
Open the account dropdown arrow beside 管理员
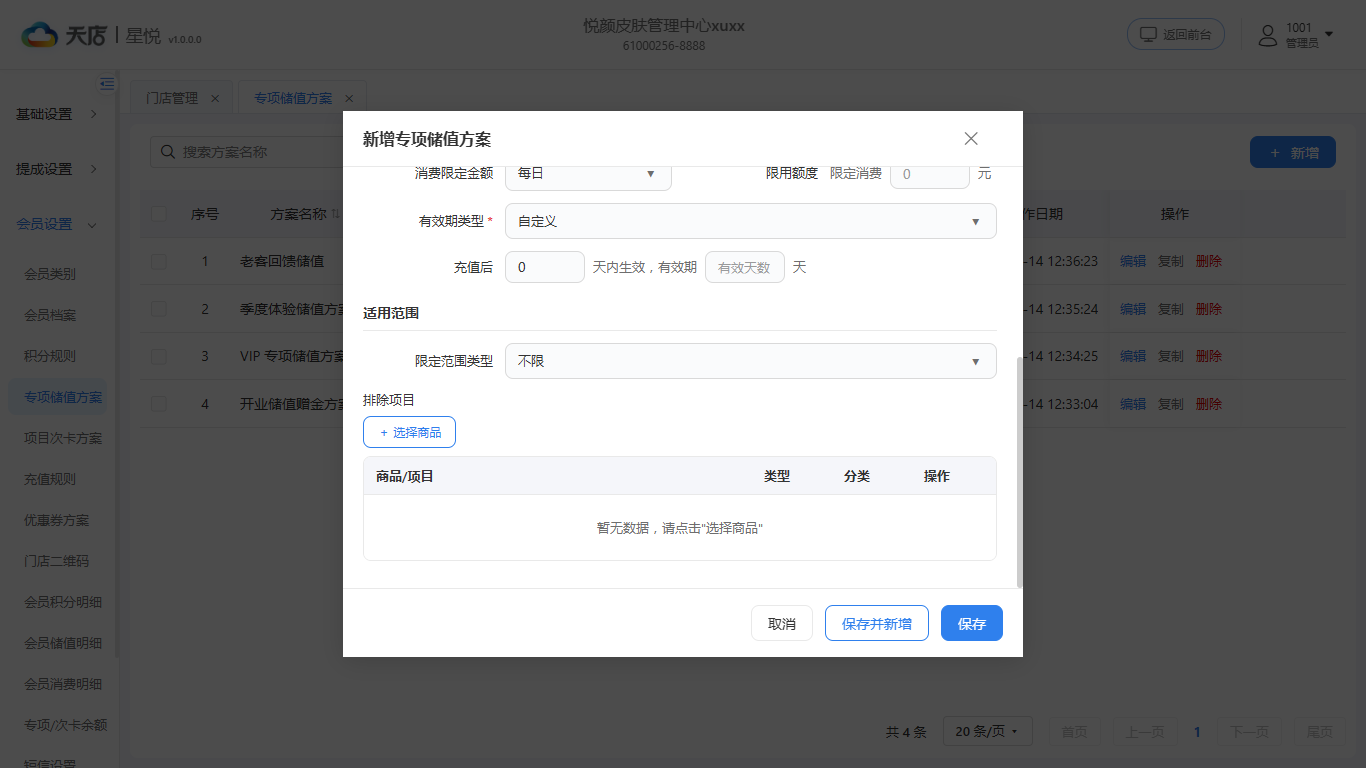[x=1329, y=35]
